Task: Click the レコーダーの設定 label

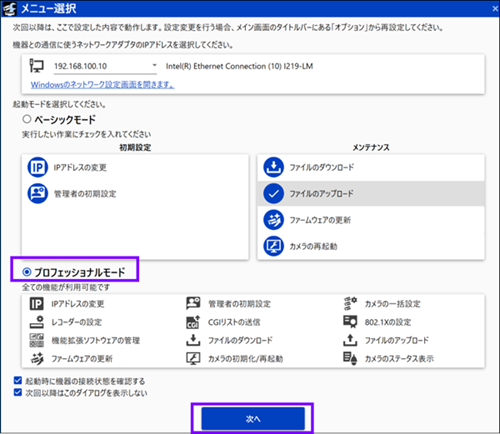Action: [x=76, y=322]
